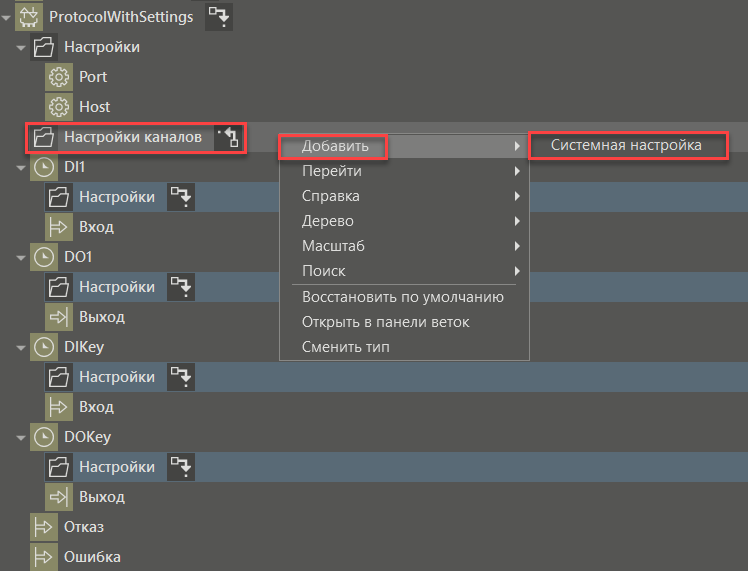Click the gear icon next to Host
This screenshot has height=571, width=748.
point(59,107)
